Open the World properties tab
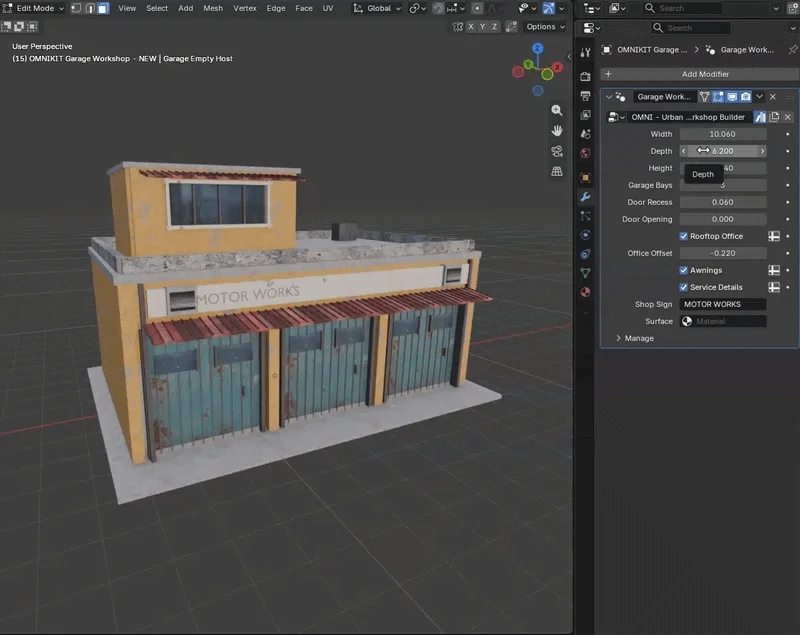800x635 pixels. tap(585, 153)
